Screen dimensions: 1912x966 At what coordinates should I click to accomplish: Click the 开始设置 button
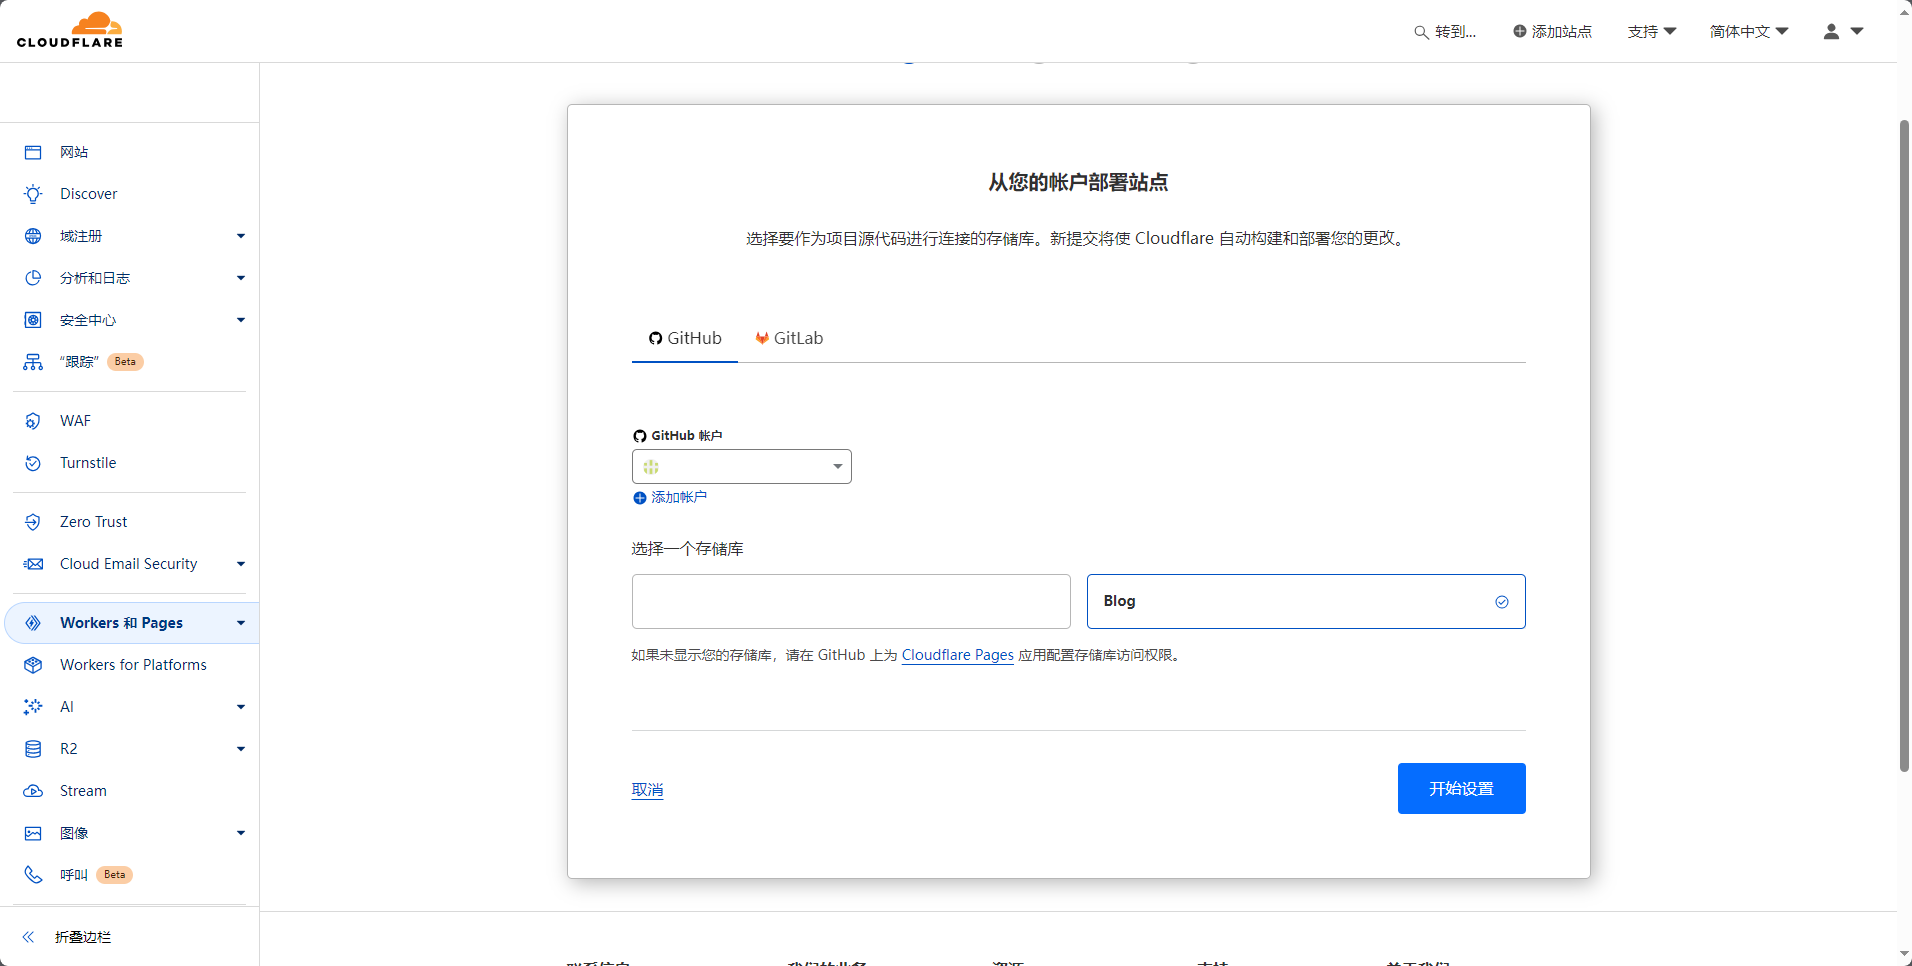[1461, 789]
